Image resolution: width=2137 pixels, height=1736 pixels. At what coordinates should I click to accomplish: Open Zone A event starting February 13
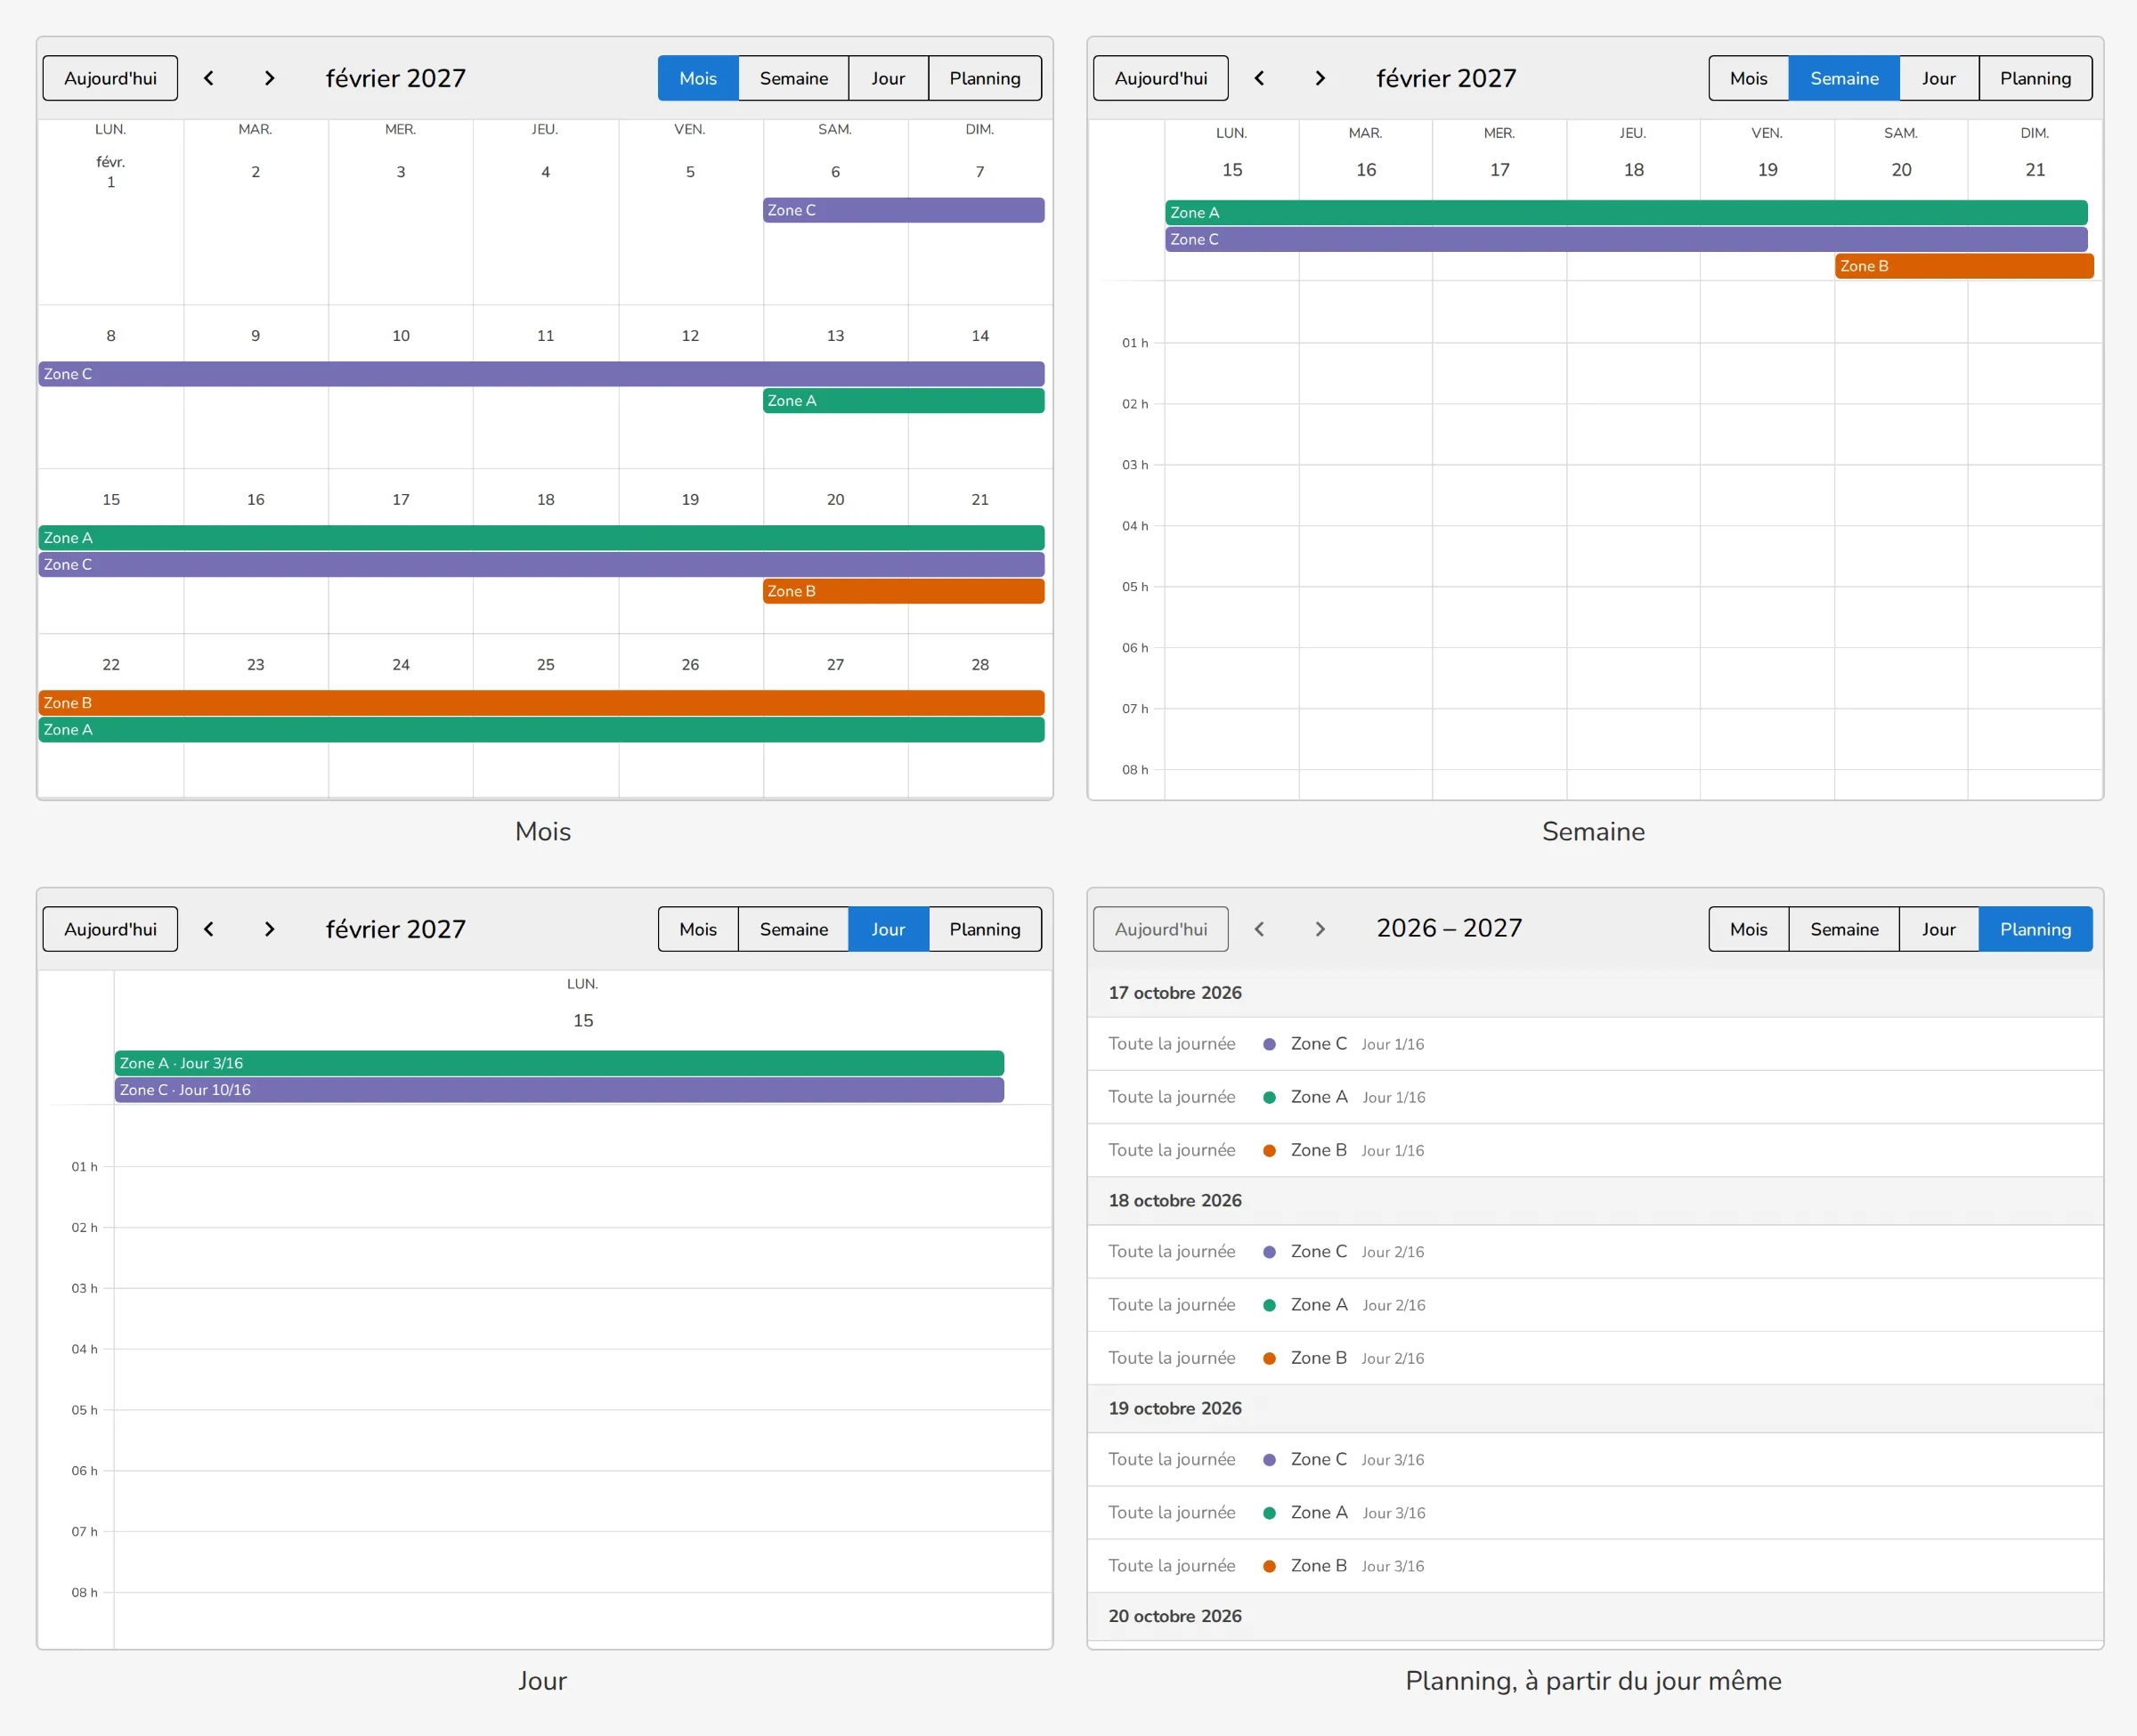904,400
